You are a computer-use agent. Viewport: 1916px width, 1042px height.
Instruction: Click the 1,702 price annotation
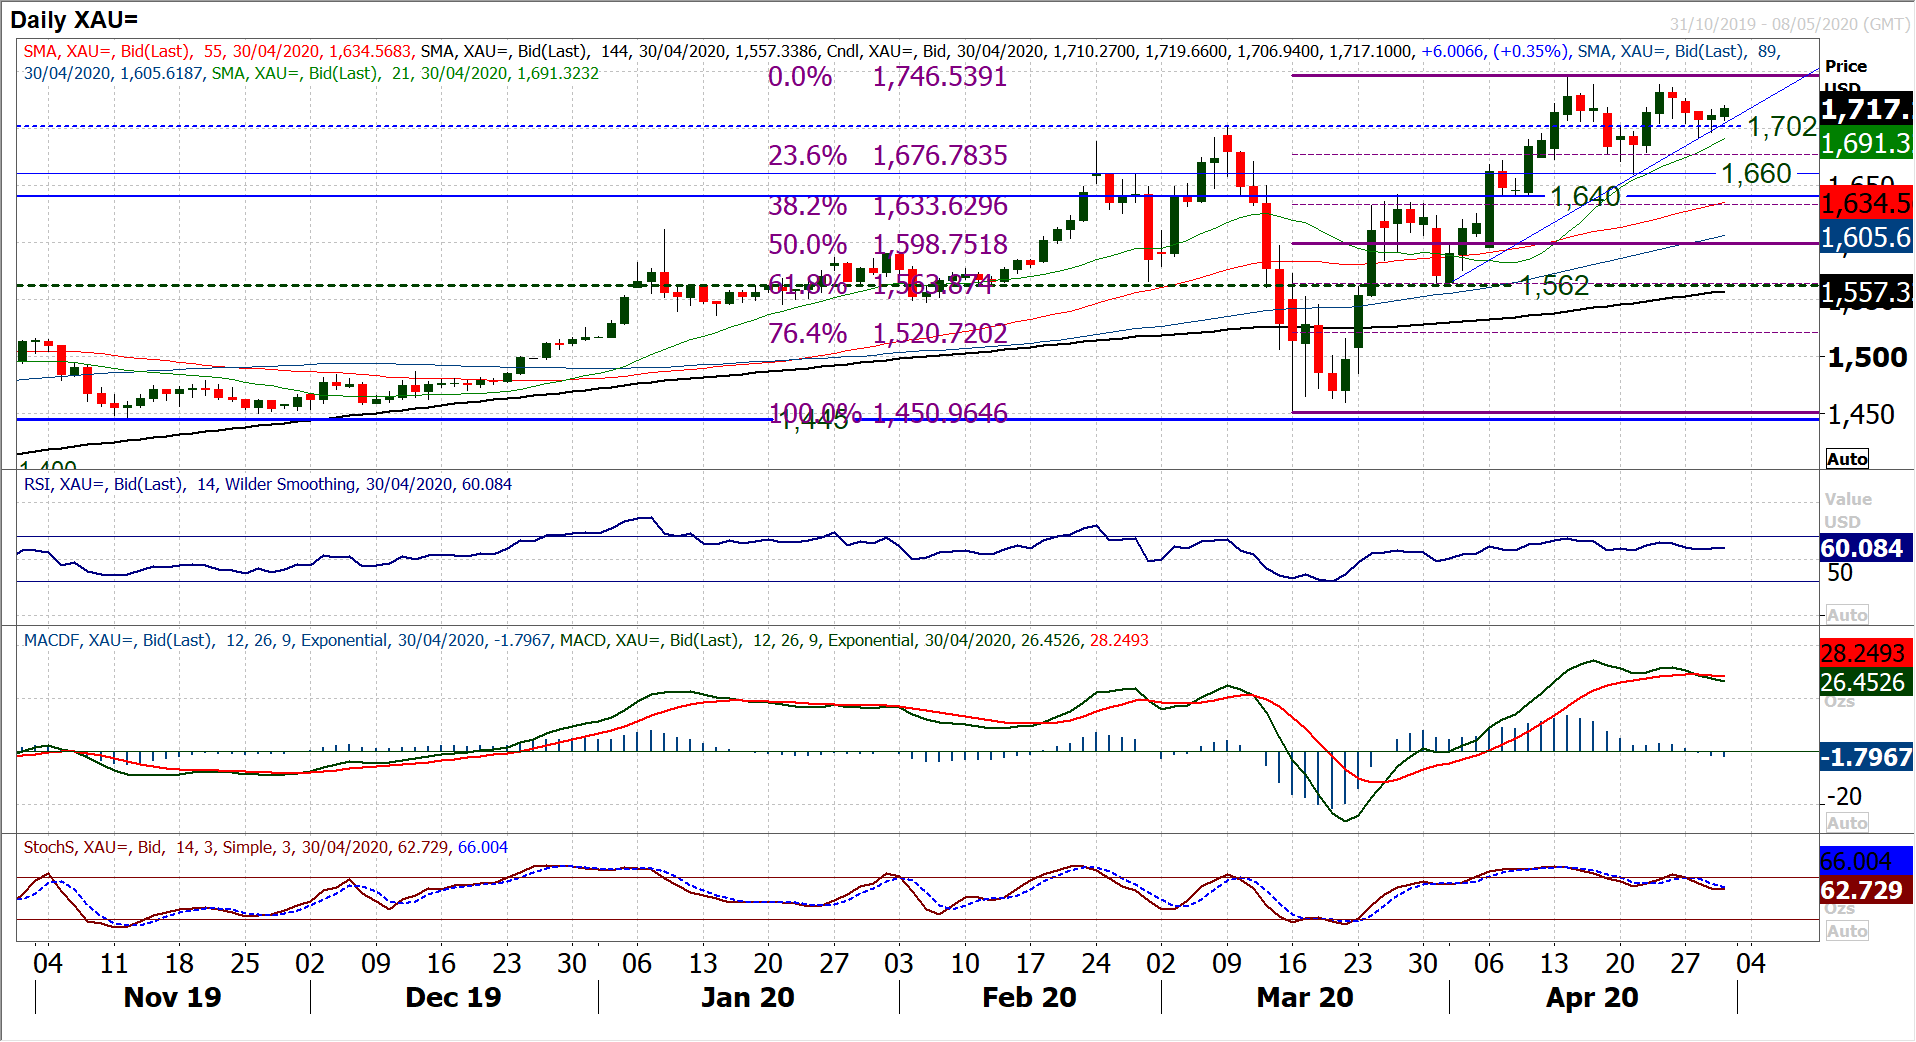pos(1782,127)
